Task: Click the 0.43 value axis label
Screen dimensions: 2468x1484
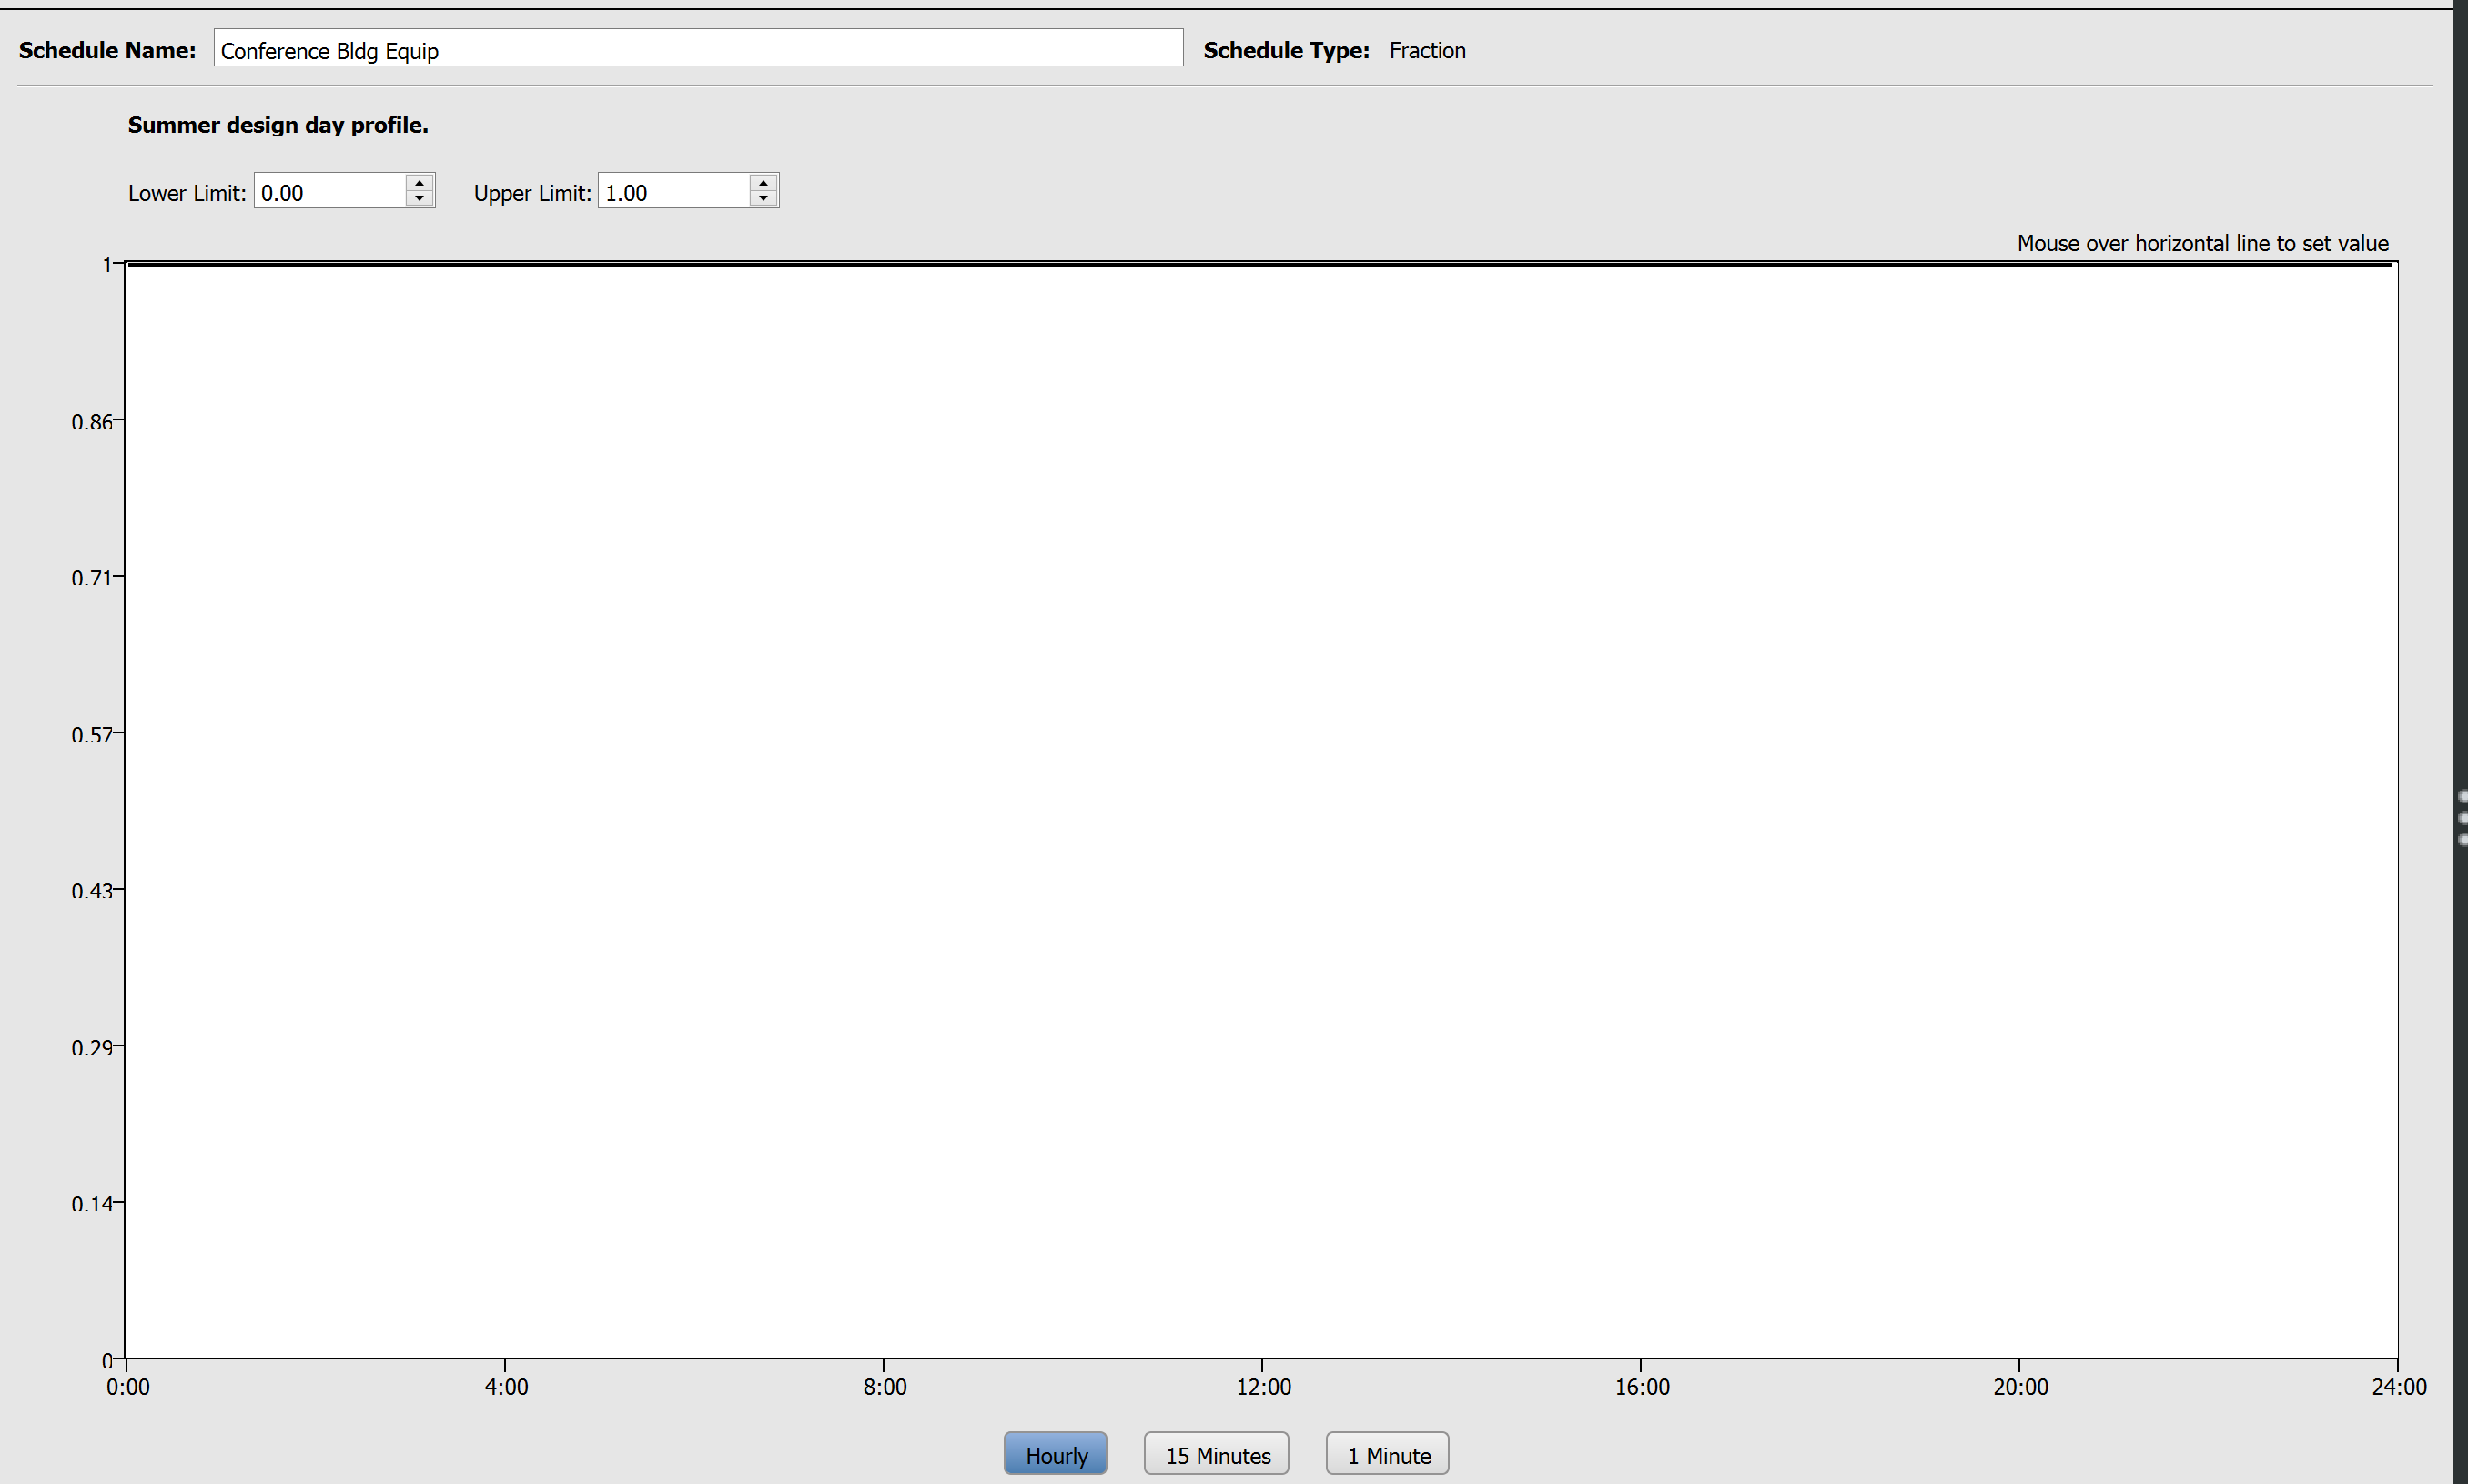Action: (92, 891)
